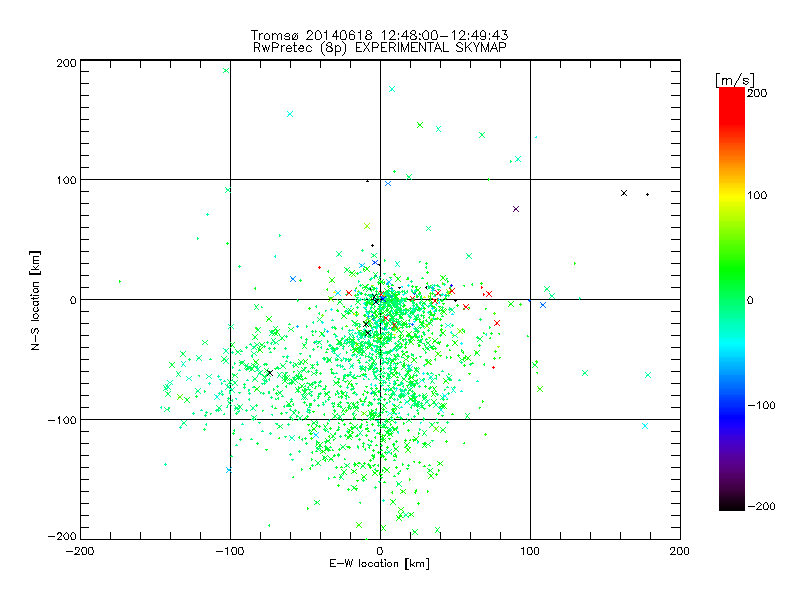800x600 pixels.
Task: Click the E-W axis tick label "200"
Action: (x=680, y=551)
